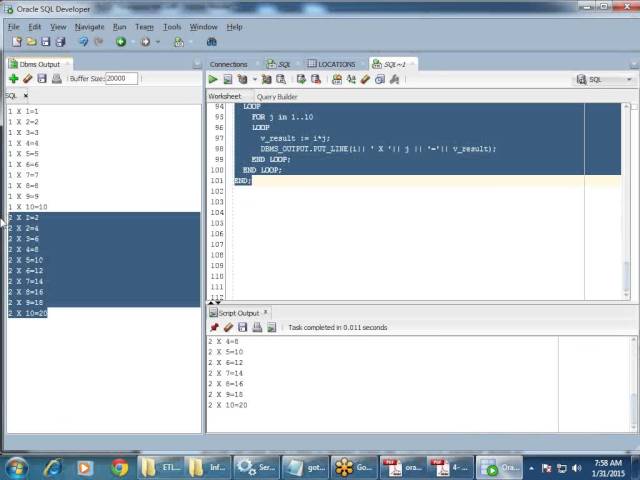This screenshot has height=480, width=640.
Task: Open the View menu
Action: [58, 27]
